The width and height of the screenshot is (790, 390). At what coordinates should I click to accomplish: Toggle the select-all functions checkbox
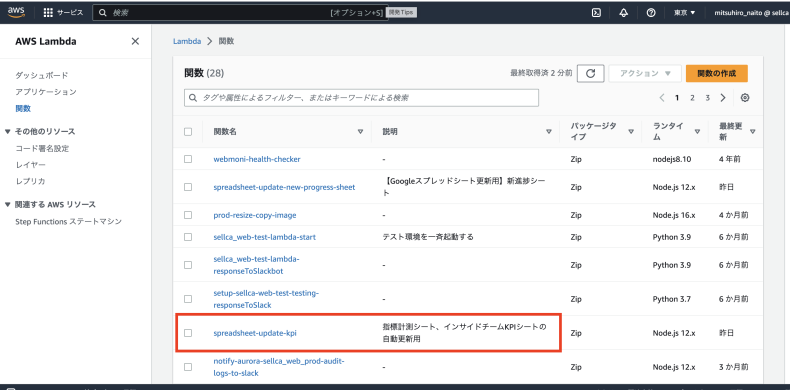click(x=188, y=132)
